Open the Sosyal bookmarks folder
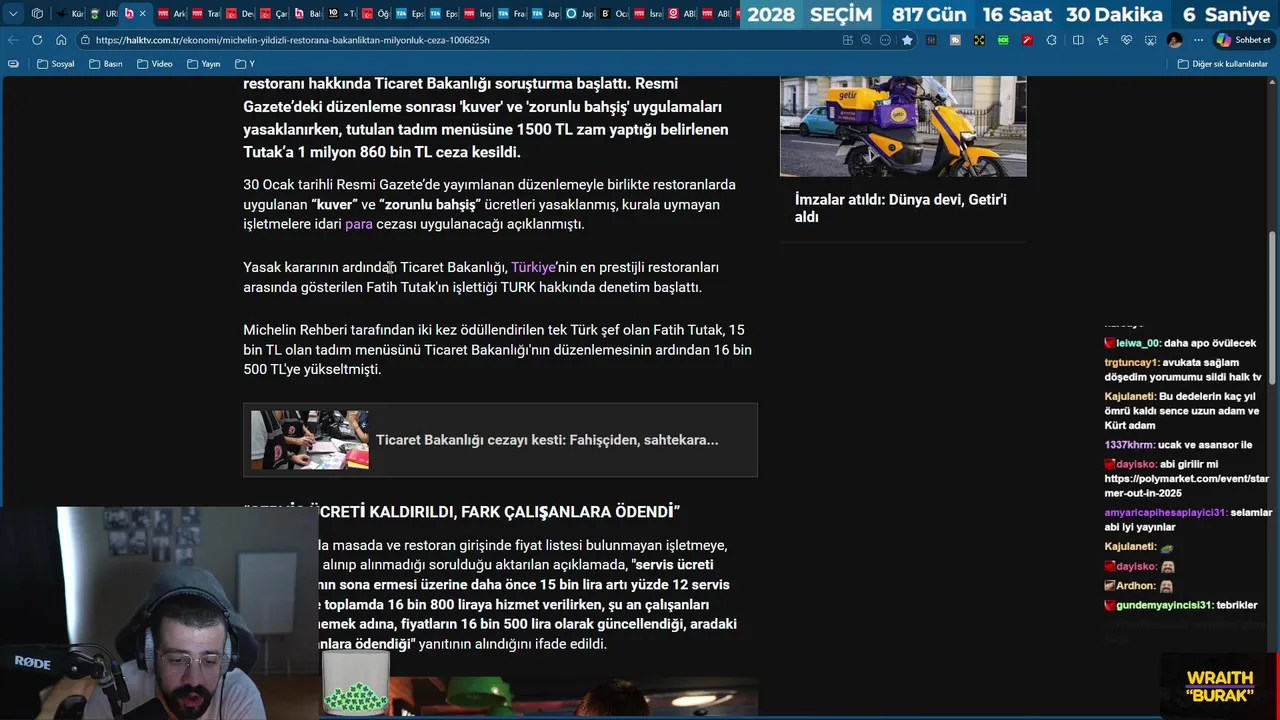 [x=56, y=64]
